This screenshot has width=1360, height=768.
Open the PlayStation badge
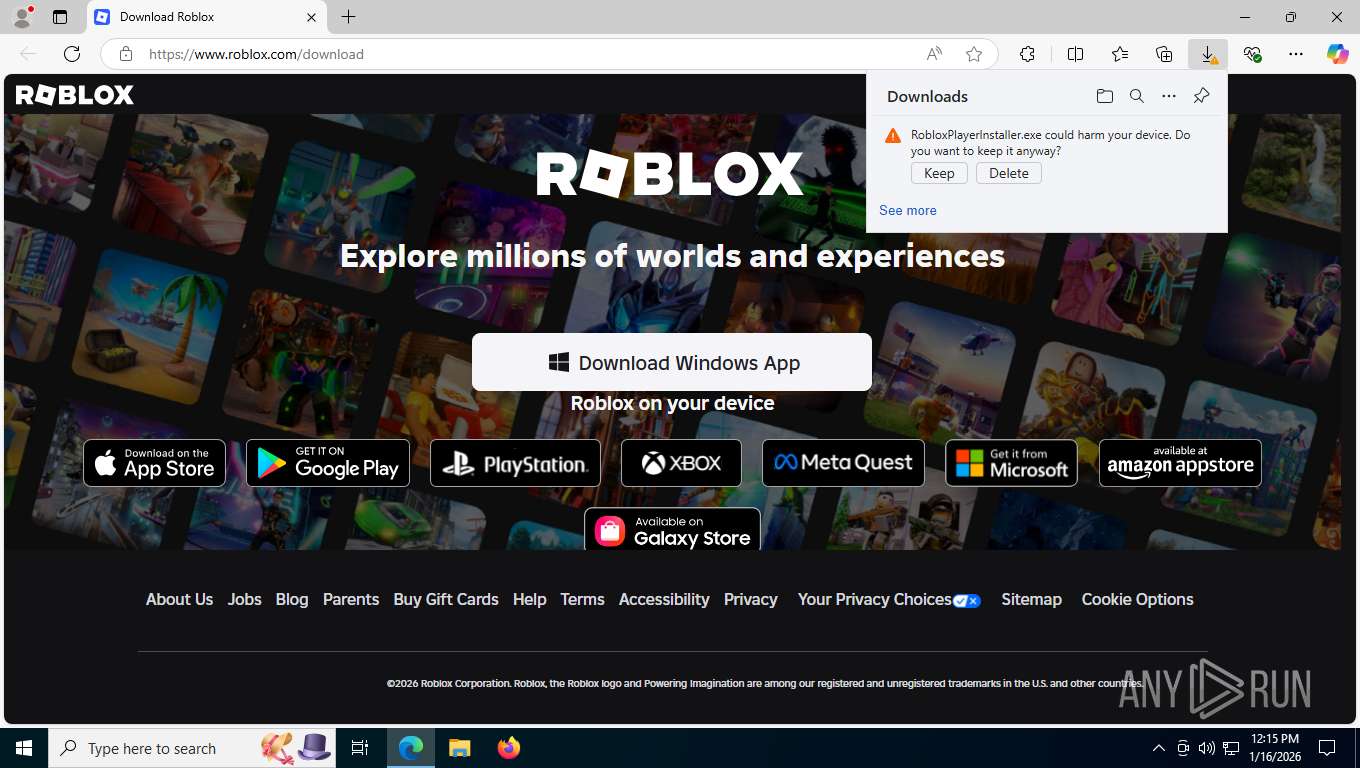point(515,463)
